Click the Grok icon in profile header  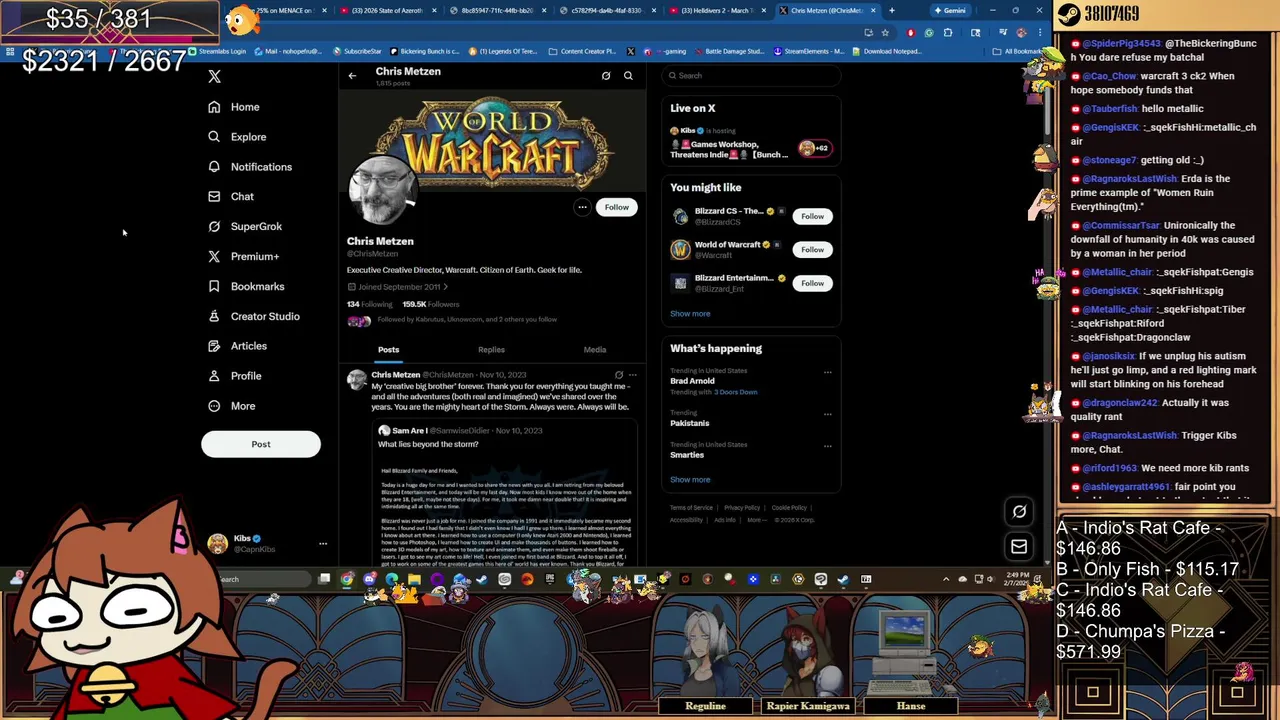[x=606, y=76]
